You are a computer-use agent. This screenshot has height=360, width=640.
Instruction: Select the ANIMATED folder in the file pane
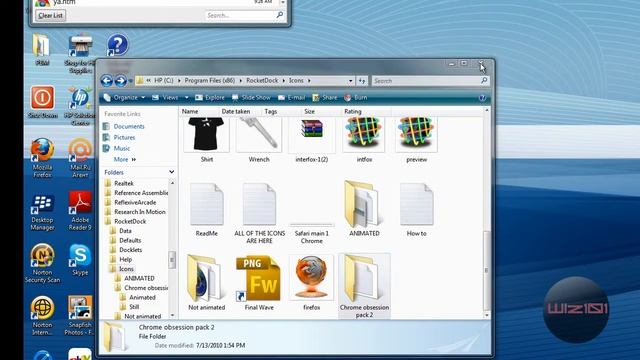click(364, 210)
